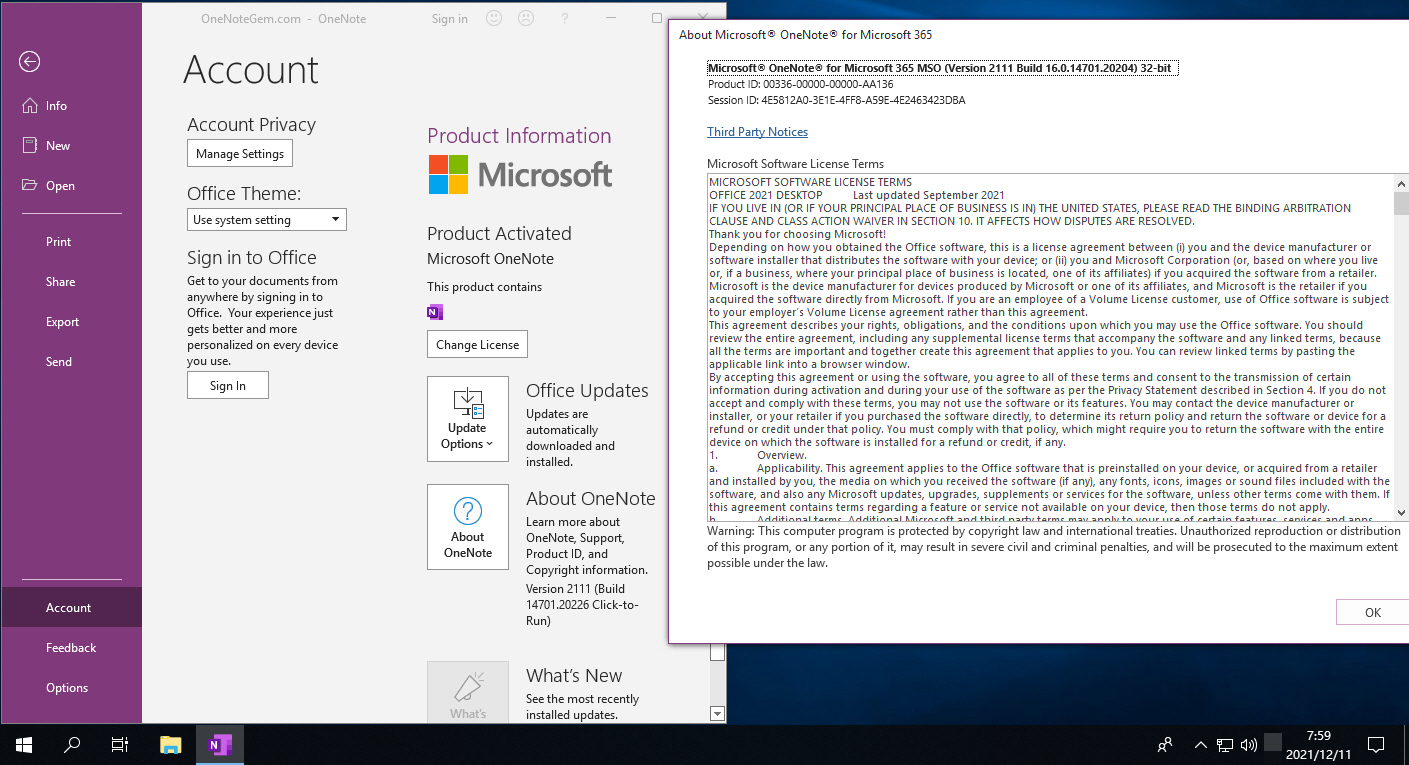Click the network icon in system tray
This screenshot has height=765, width=1409.
click(x=1225, y=745)
